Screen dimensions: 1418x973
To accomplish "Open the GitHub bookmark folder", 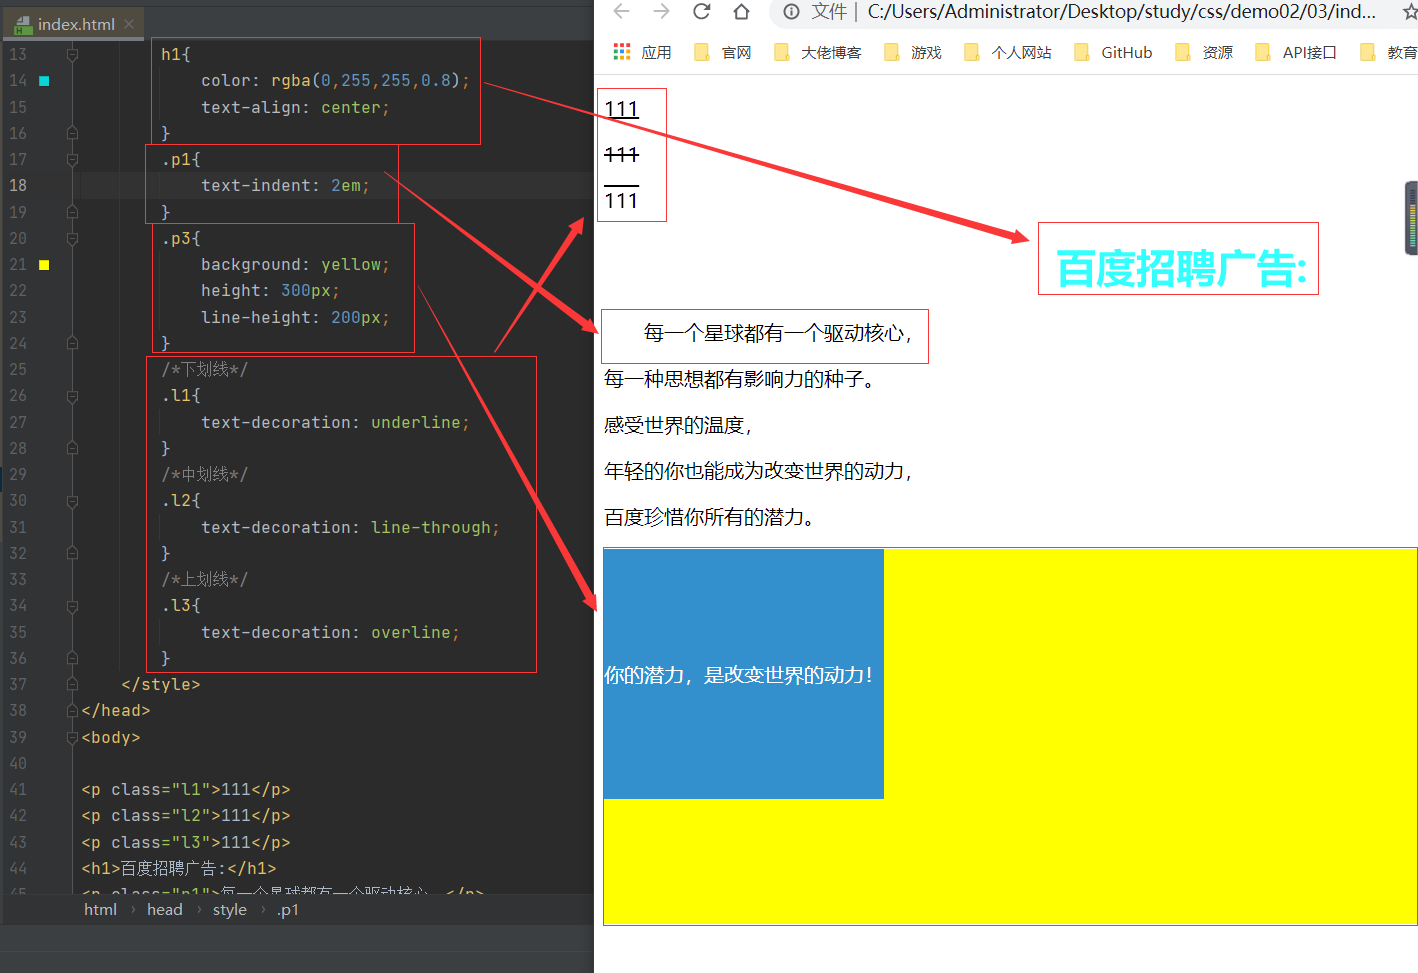I will click(x=1112, y=52).
